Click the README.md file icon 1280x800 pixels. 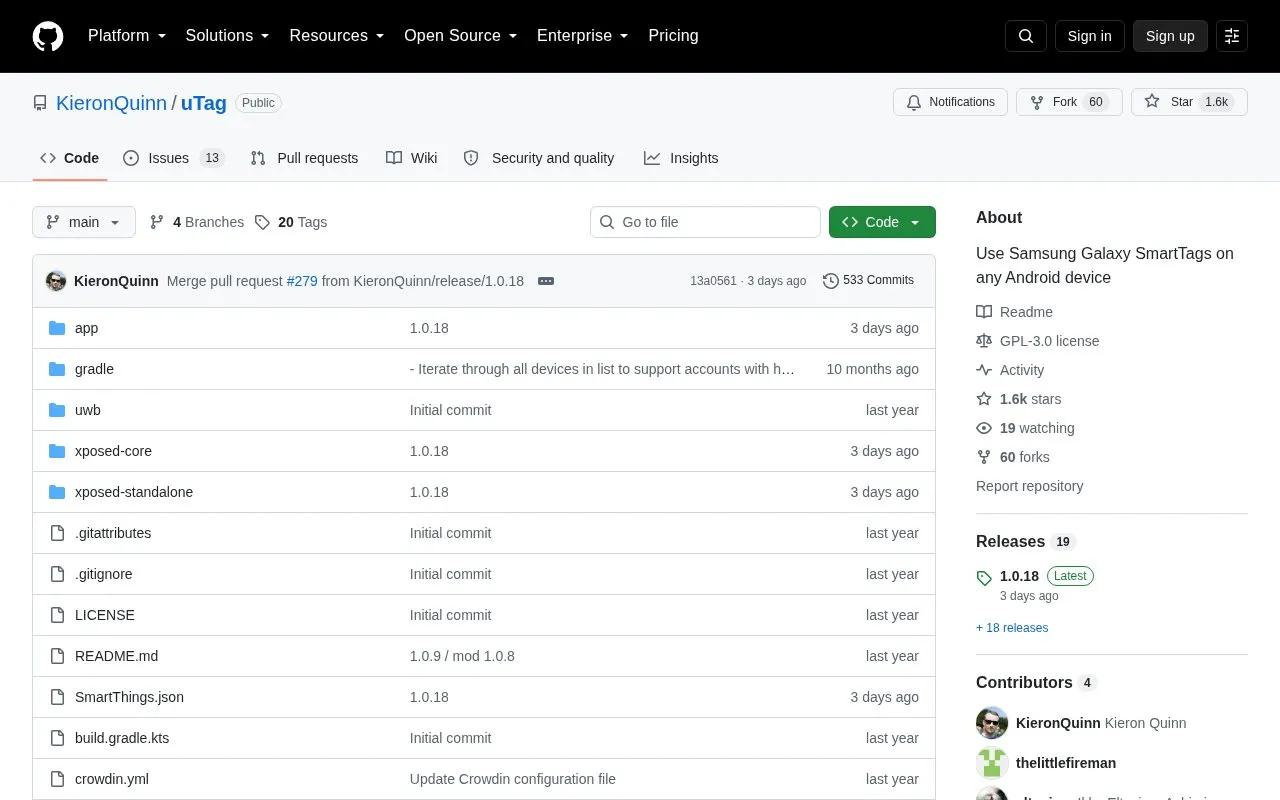pyautogui.click(x=57, y=656)
